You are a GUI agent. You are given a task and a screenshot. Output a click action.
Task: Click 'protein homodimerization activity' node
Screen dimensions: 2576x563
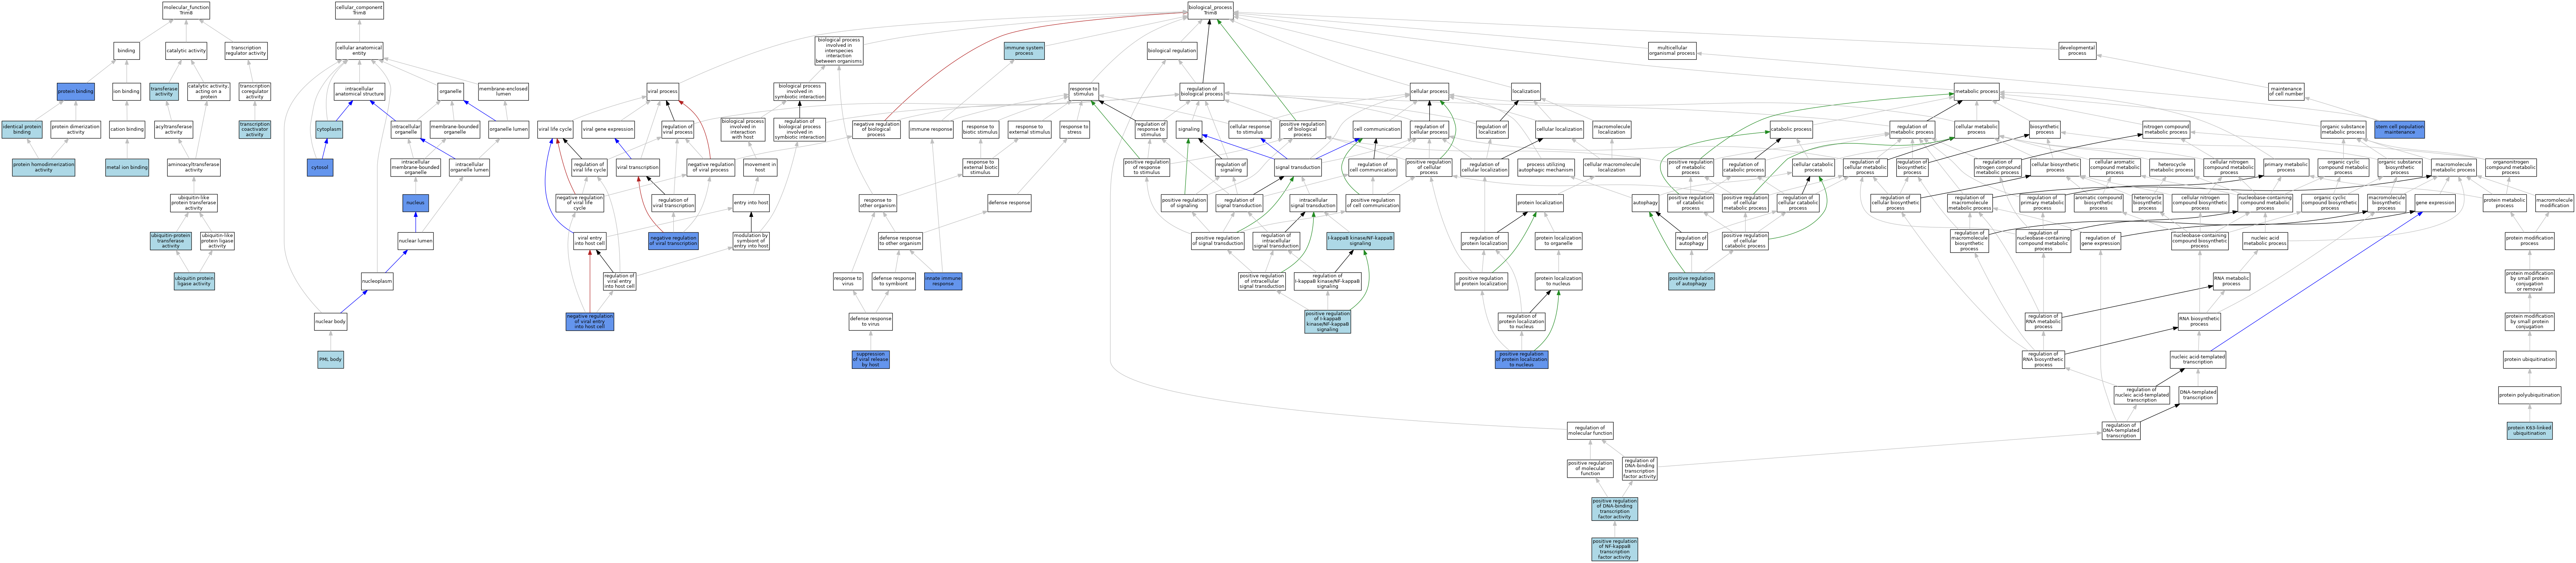pos(44,167)
